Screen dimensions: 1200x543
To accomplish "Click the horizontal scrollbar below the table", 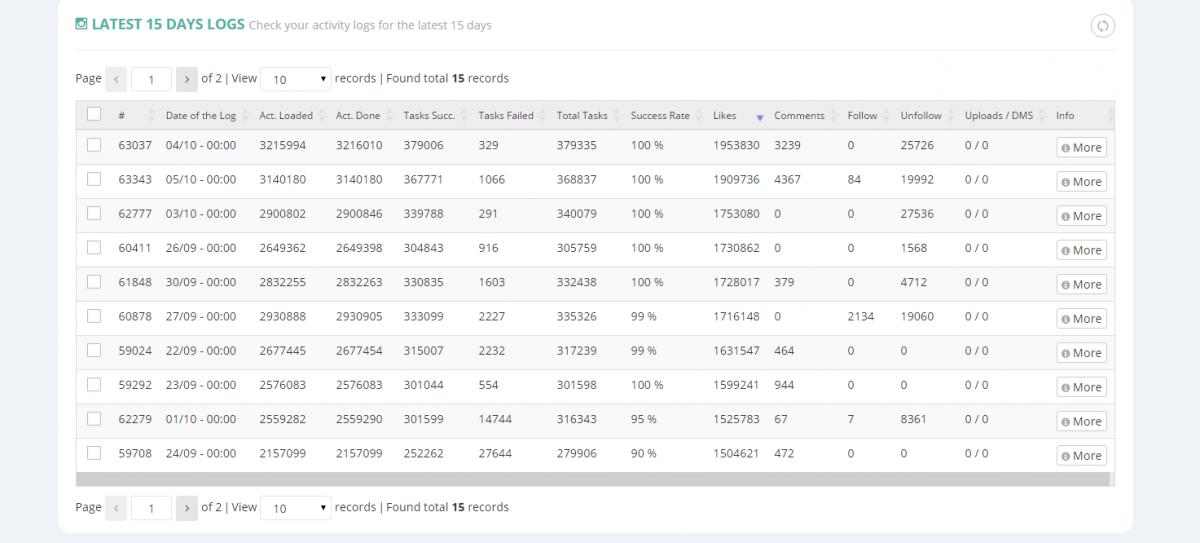I will [593, 479].
